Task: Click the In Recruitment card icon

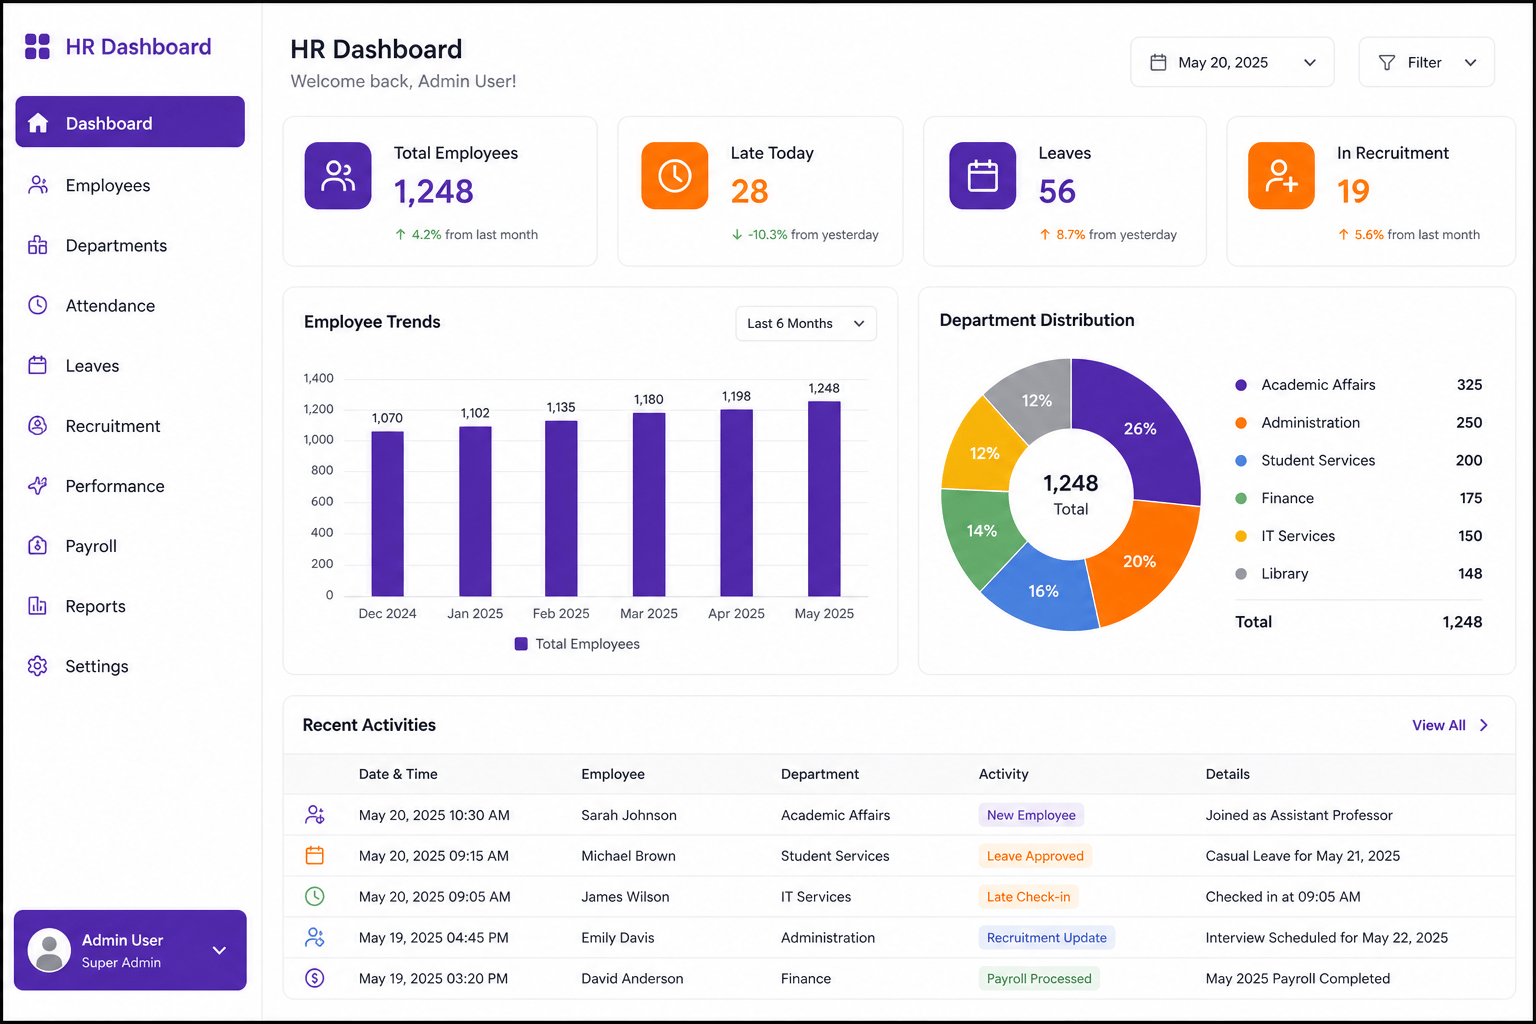Action: (1281, 176)
